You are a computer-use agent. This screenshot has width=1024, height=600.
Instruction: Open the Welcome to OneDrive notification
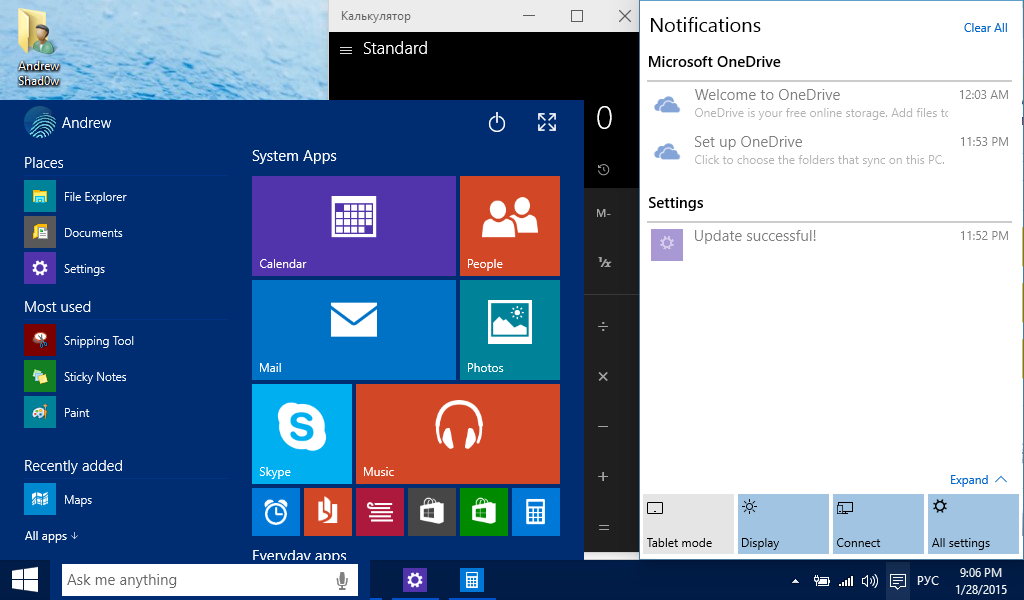click(829, 104)
